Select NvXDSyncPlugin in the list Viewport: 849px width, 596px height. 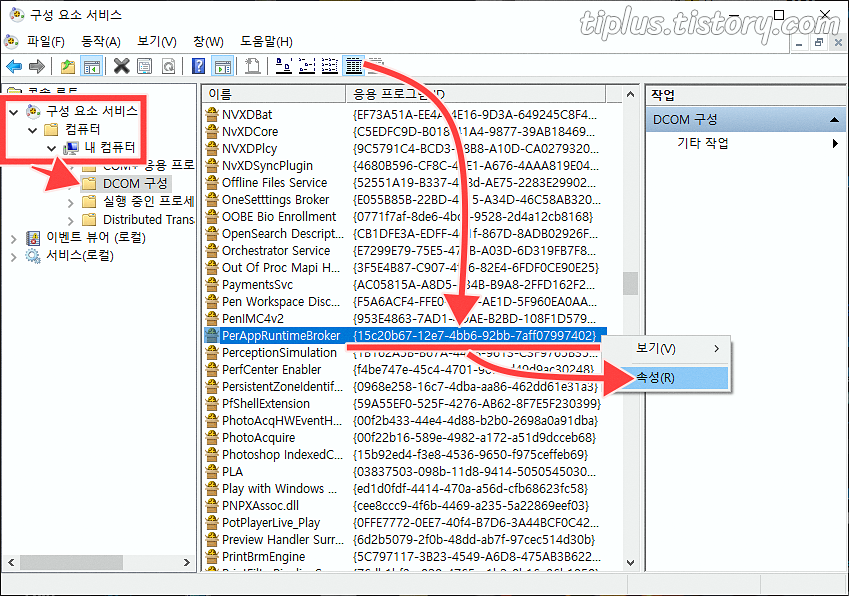point(267,166)
